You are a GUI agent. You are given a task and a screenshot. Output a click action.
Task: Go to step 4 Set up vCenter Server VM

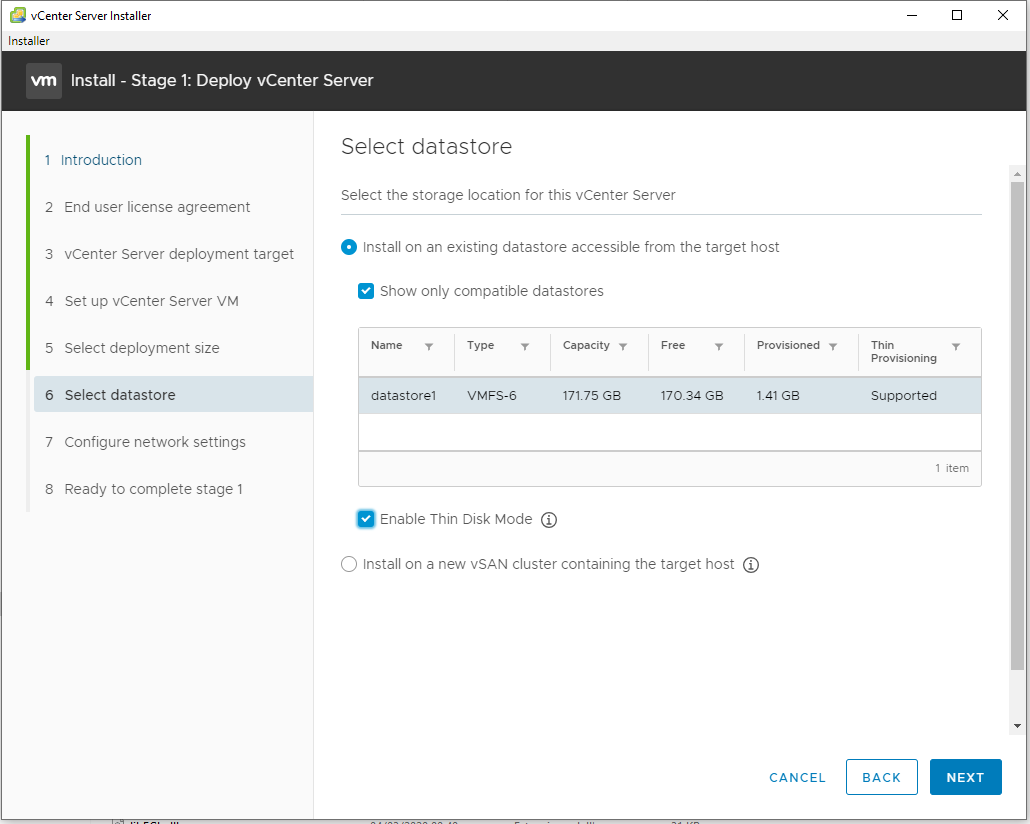click(x=142, y=301)
